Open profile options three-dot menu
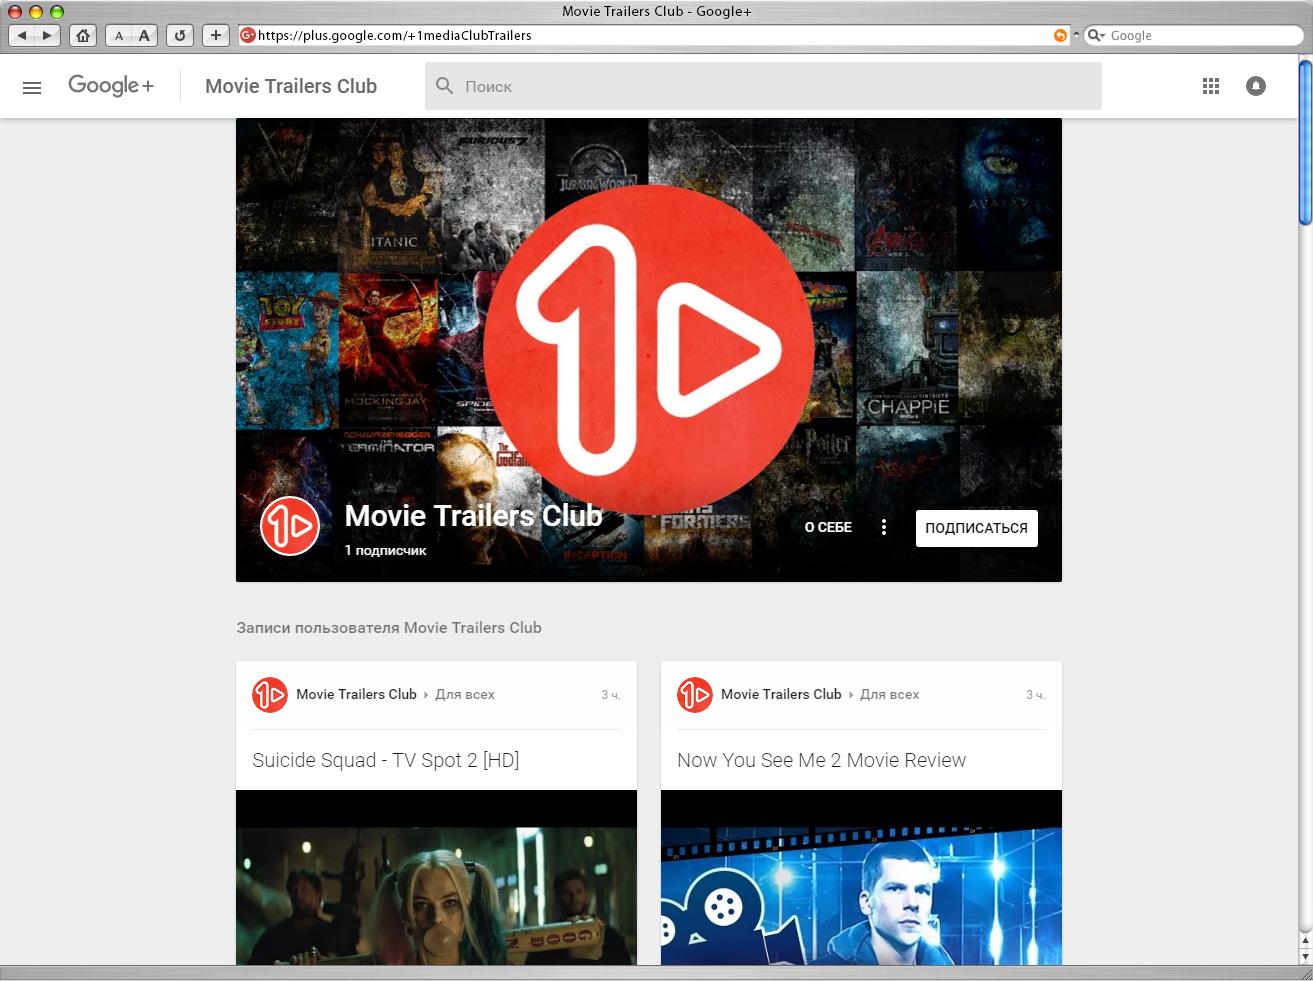The width and height of the screenshot is (1313, 981). point(884,527)
